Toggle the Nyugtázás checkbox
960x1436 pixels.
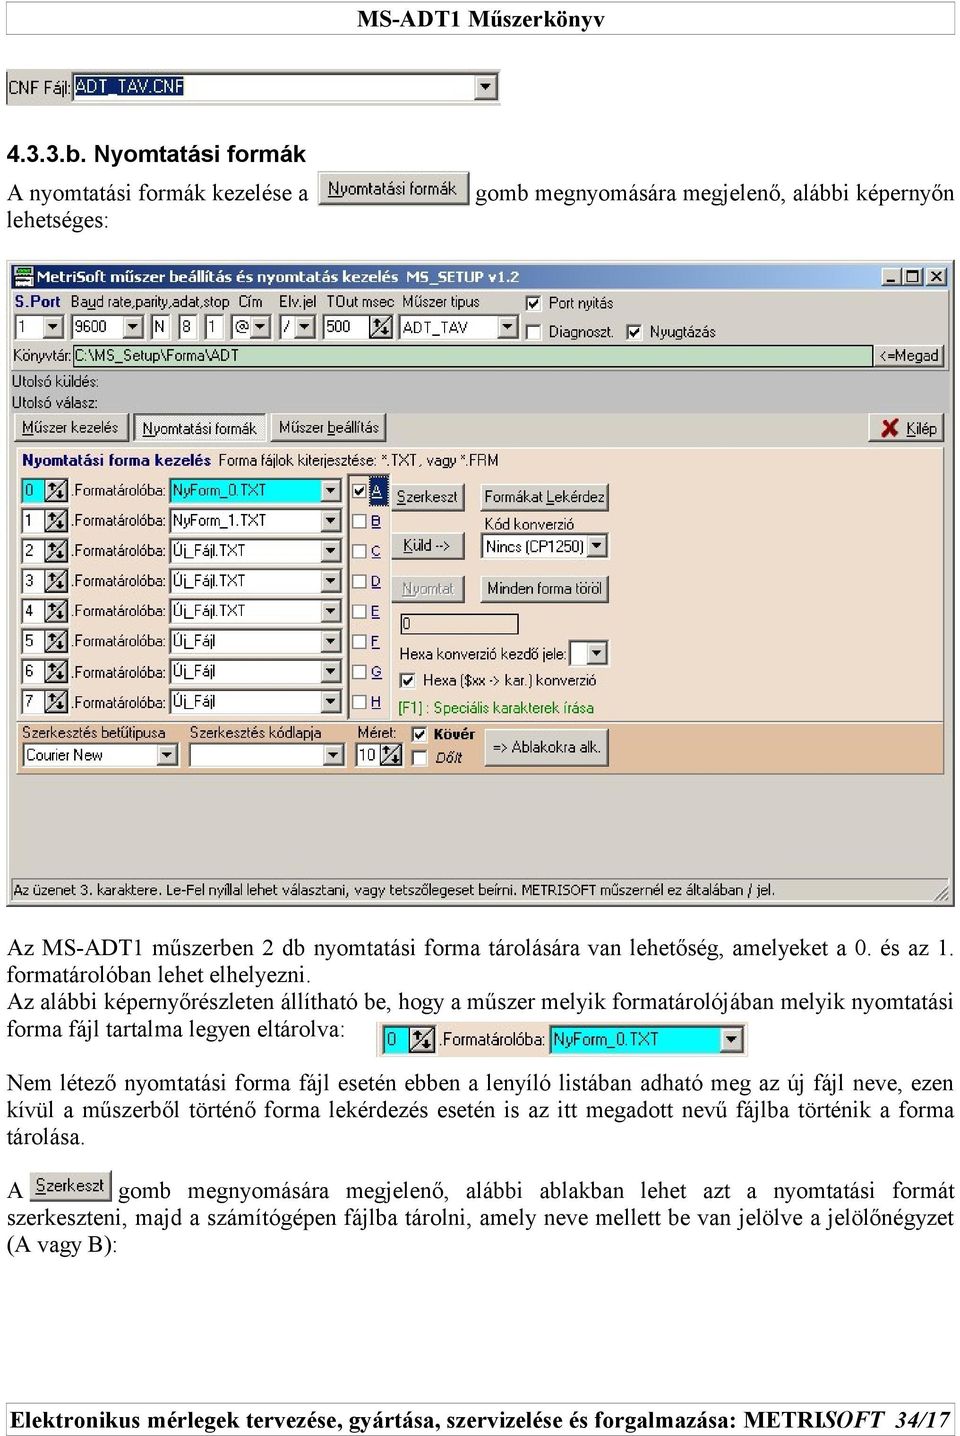(634, 332)
